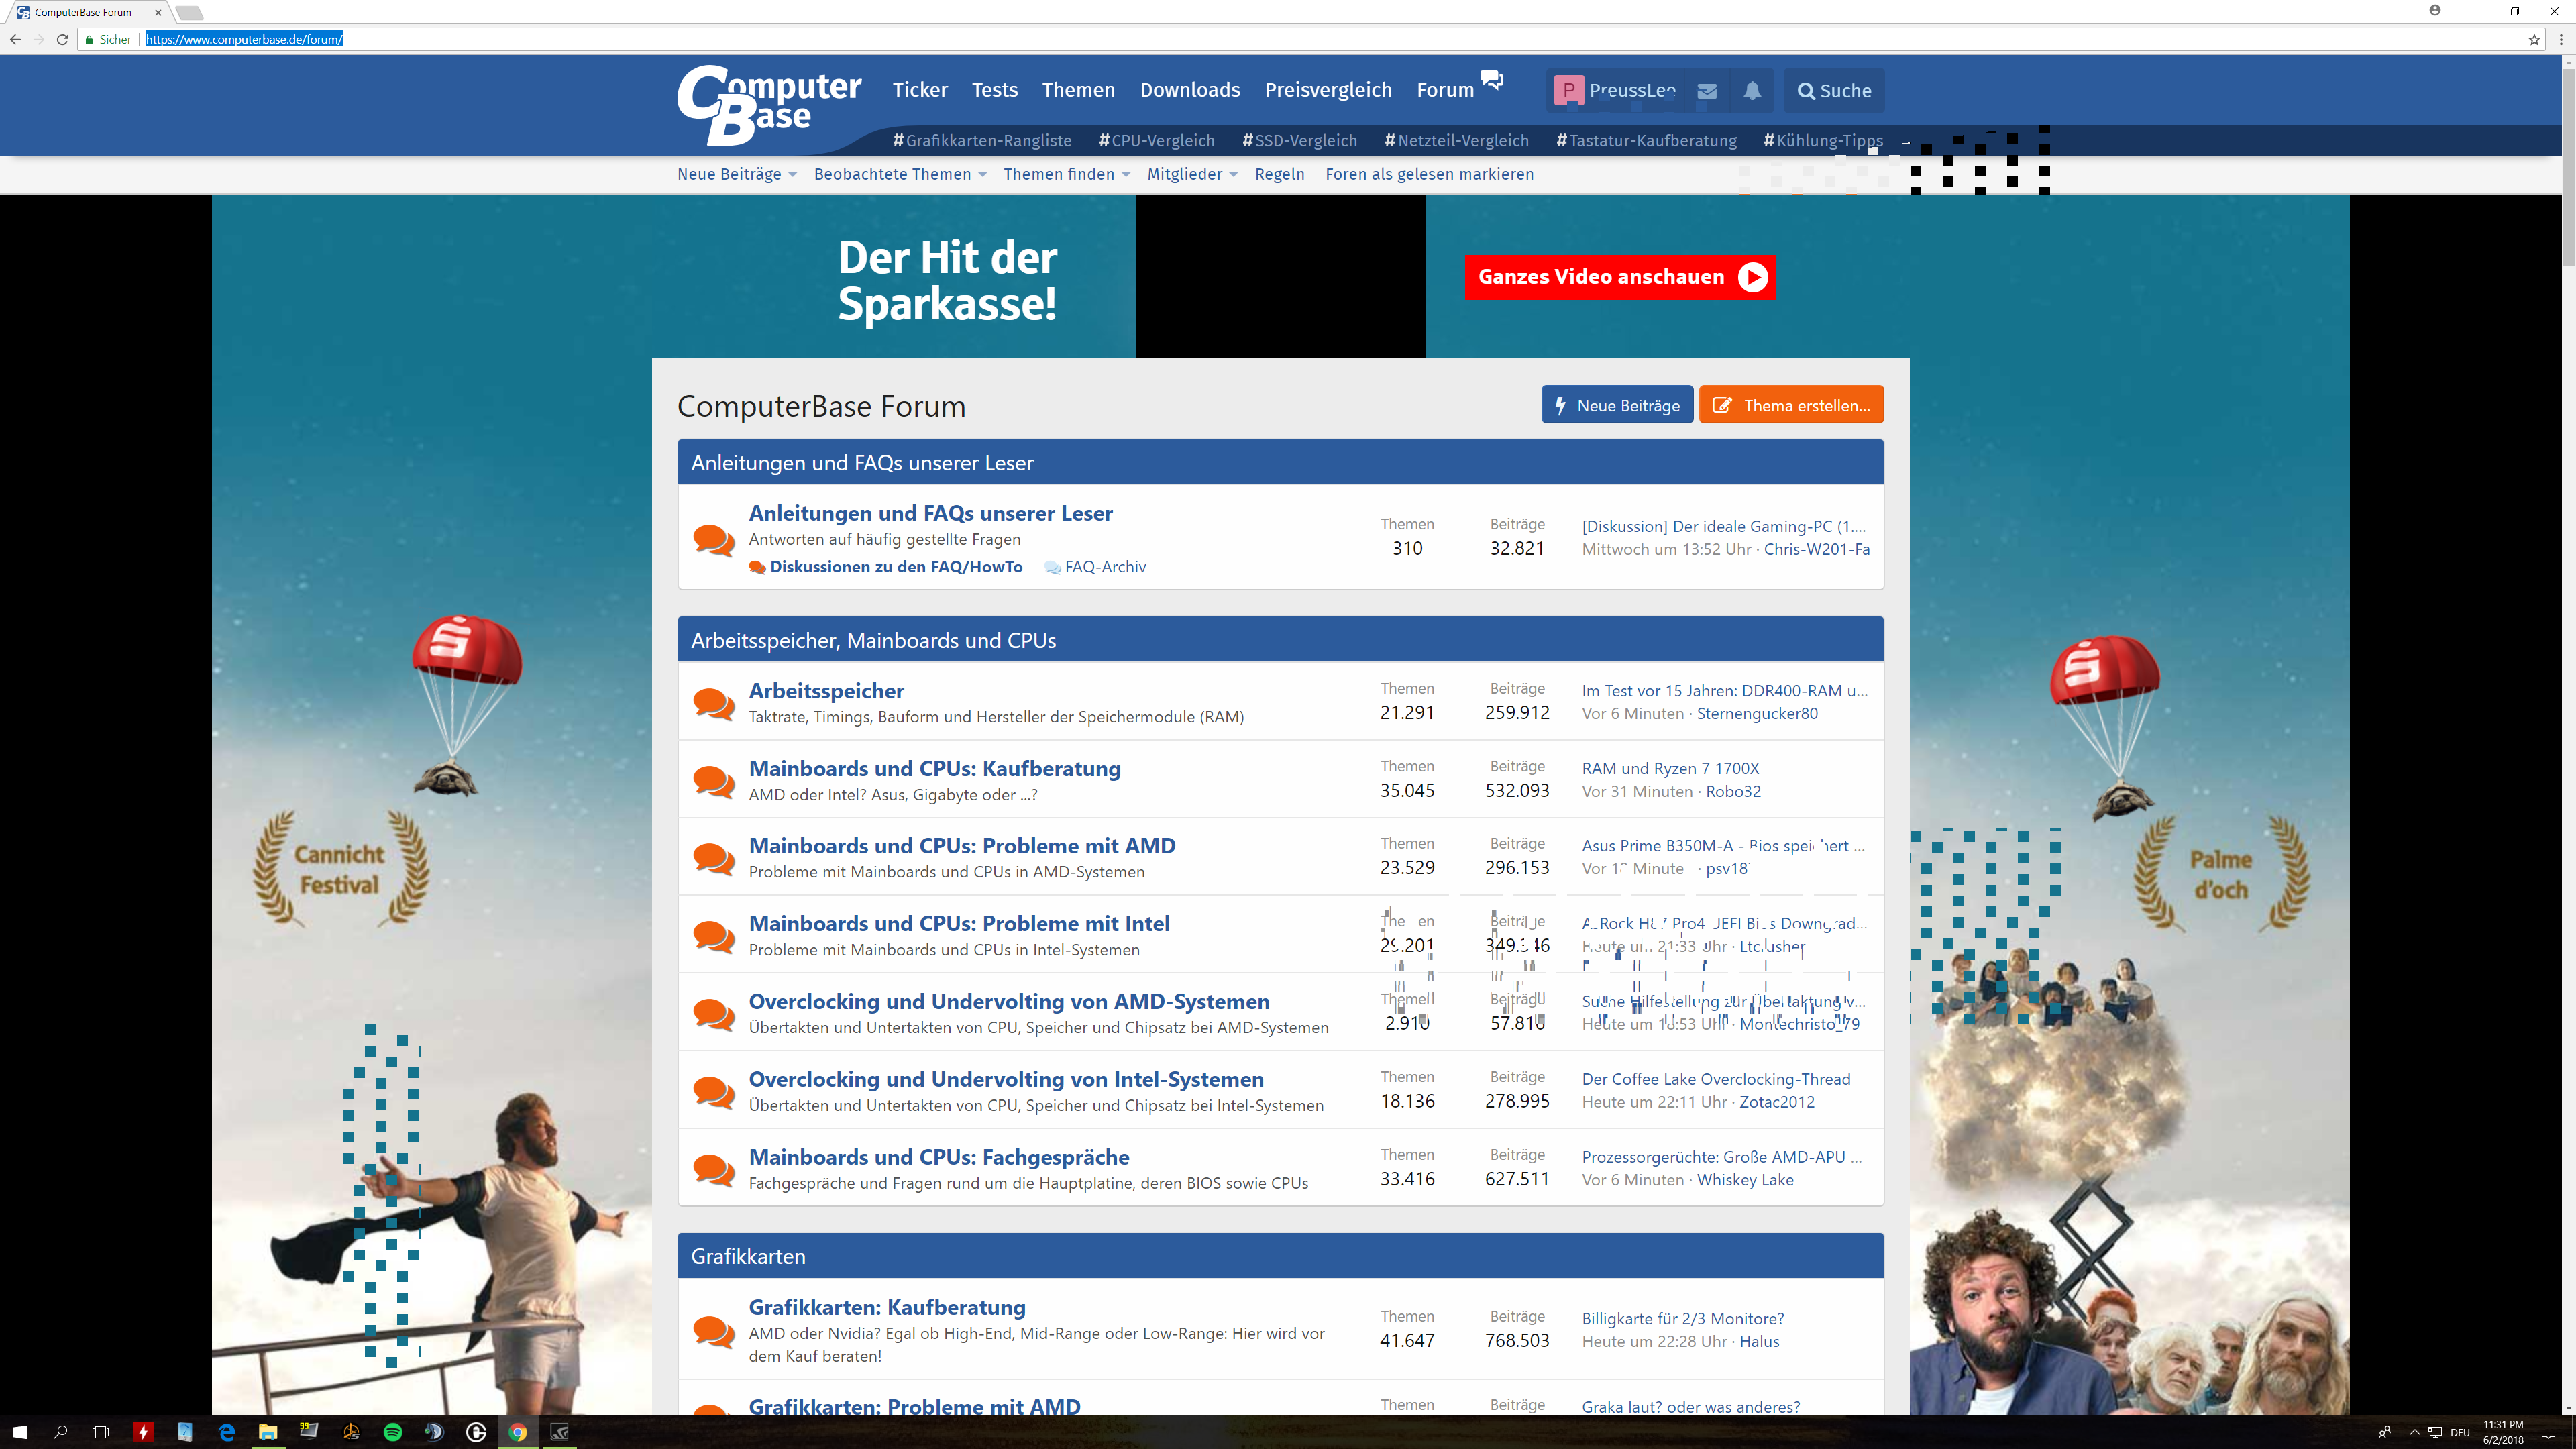Click the ComputerBase logo

pyautogui.click(x=768, y=104)
